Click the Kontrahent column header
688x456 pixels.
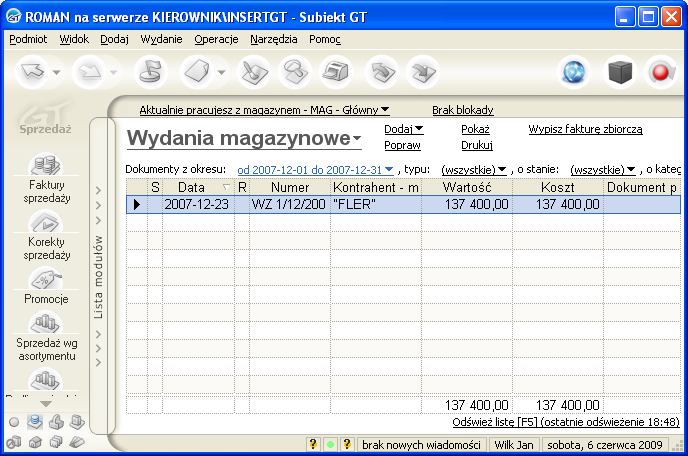(x=376, y=187)
